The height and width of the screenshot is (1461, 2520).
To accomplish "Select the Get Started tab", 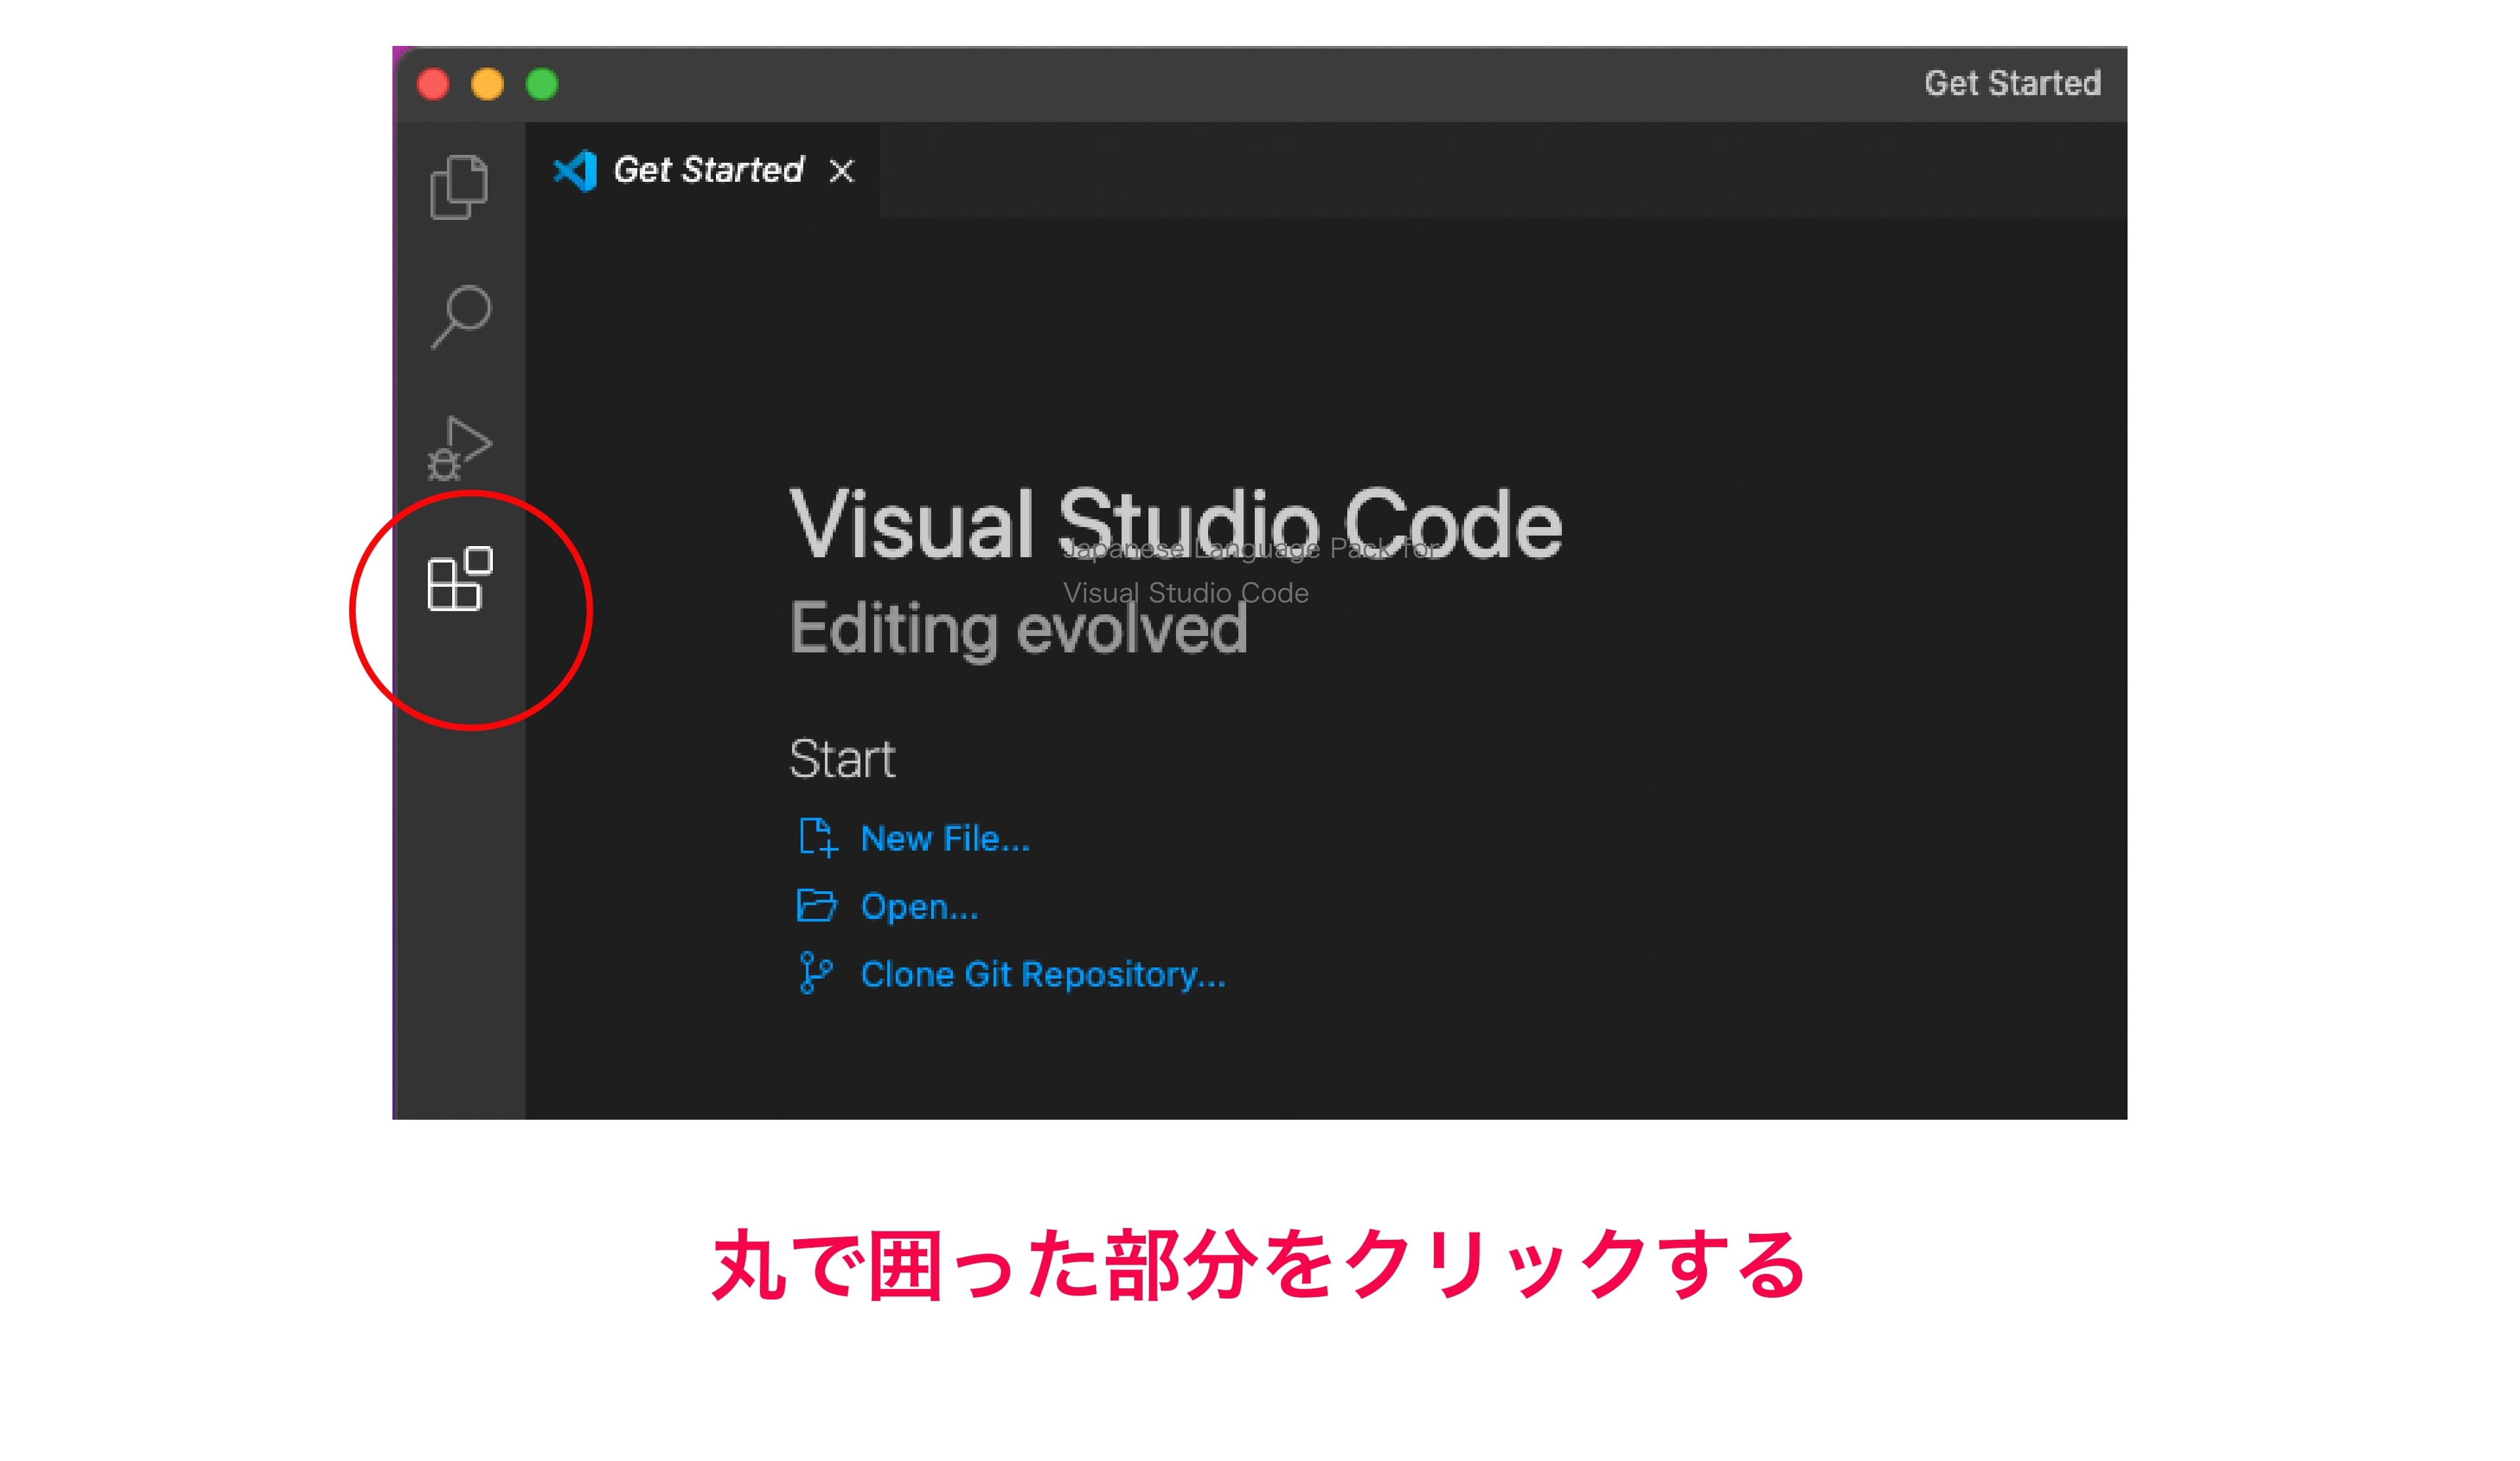I will pyautogui.click(x=702, y=170).
